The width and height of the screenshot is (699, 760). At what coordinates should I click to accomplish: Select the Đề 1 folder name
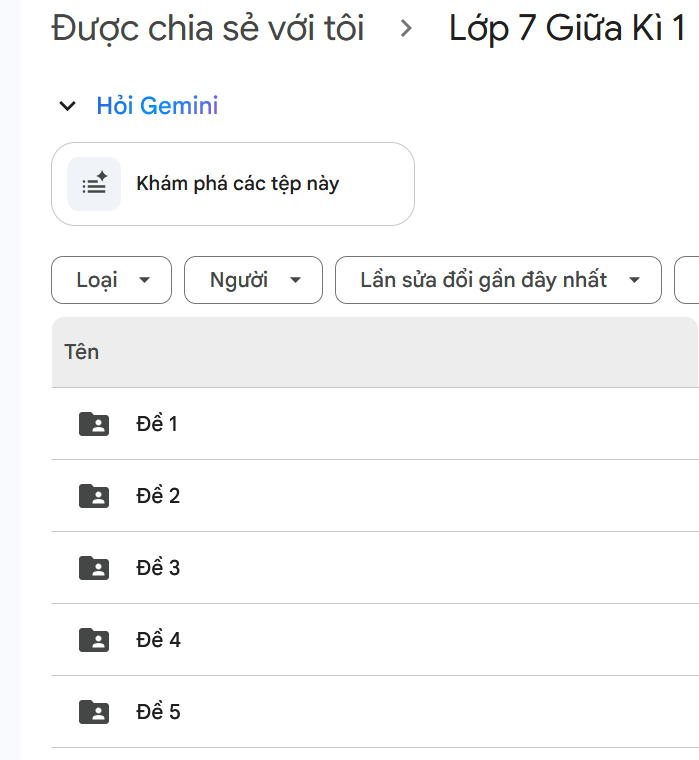coord(157,424)
